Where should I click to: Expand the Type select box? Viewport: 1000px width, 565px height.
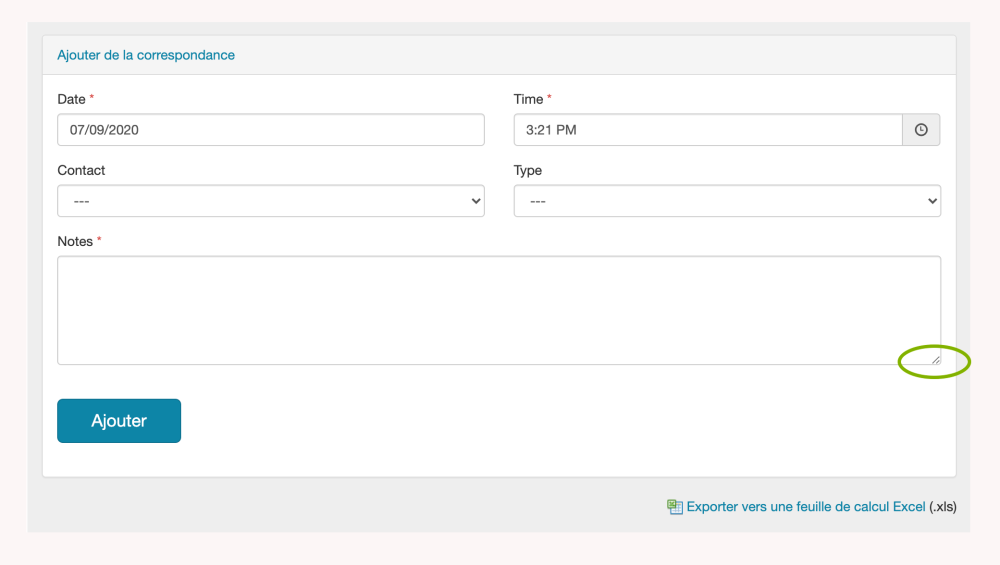[x=727, y=201]
